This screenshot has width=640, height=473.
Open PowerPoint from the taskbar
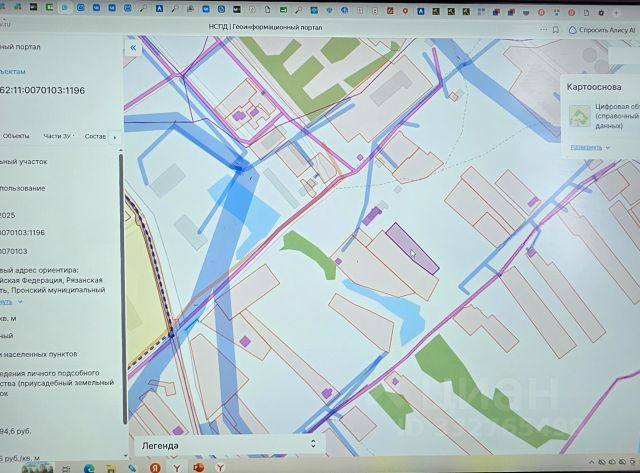198,467
